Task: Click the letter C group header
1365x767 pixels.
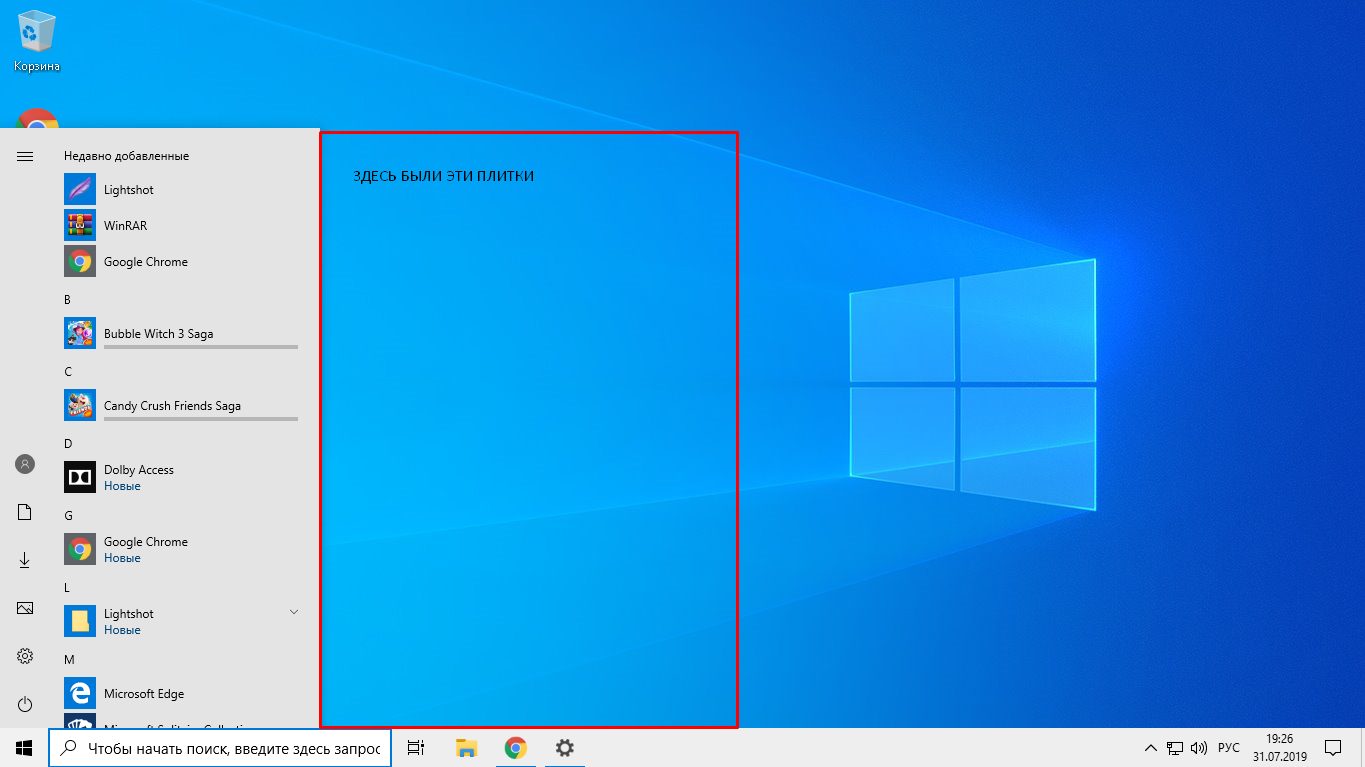Action: (68, 371)
